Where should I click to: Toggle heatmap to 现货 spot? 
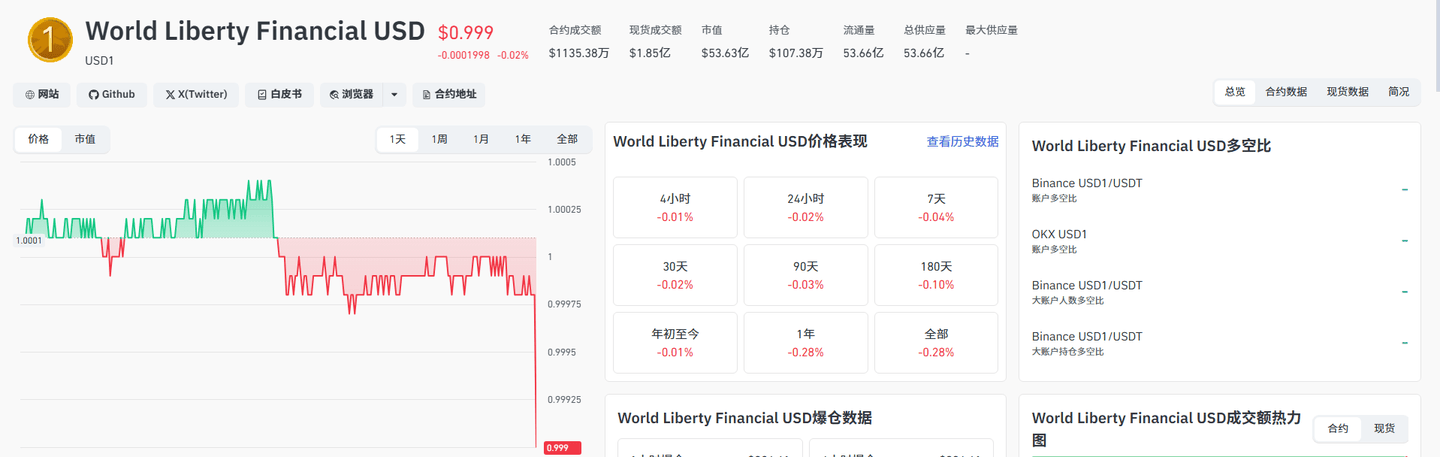[x=1384, y=429]
